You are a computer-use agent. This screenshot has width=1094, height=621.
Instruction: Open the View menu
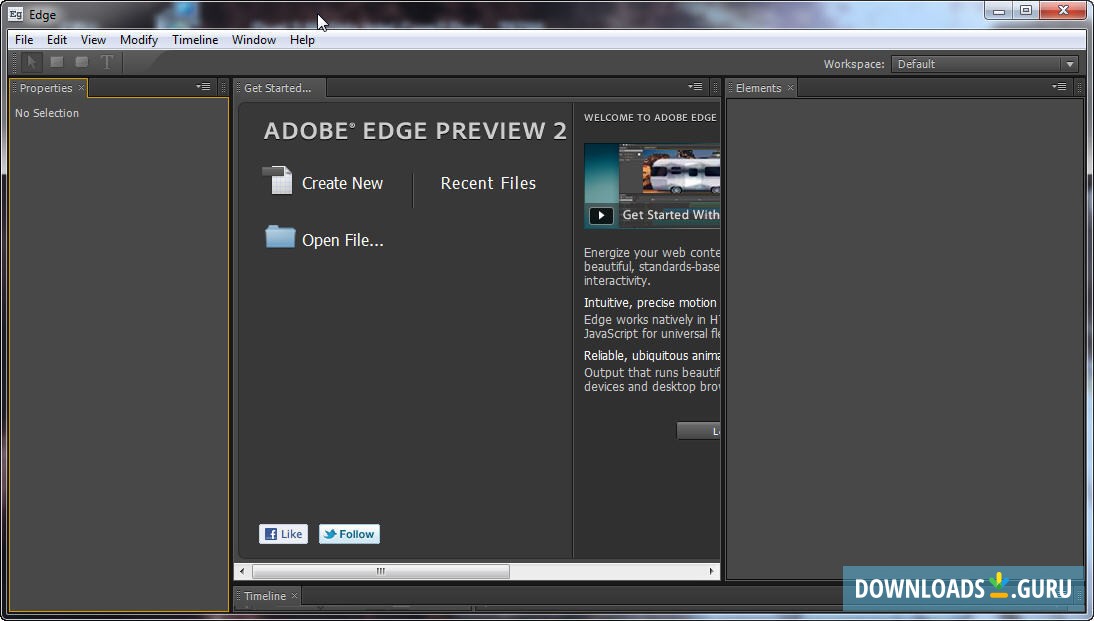click(93, 40)
